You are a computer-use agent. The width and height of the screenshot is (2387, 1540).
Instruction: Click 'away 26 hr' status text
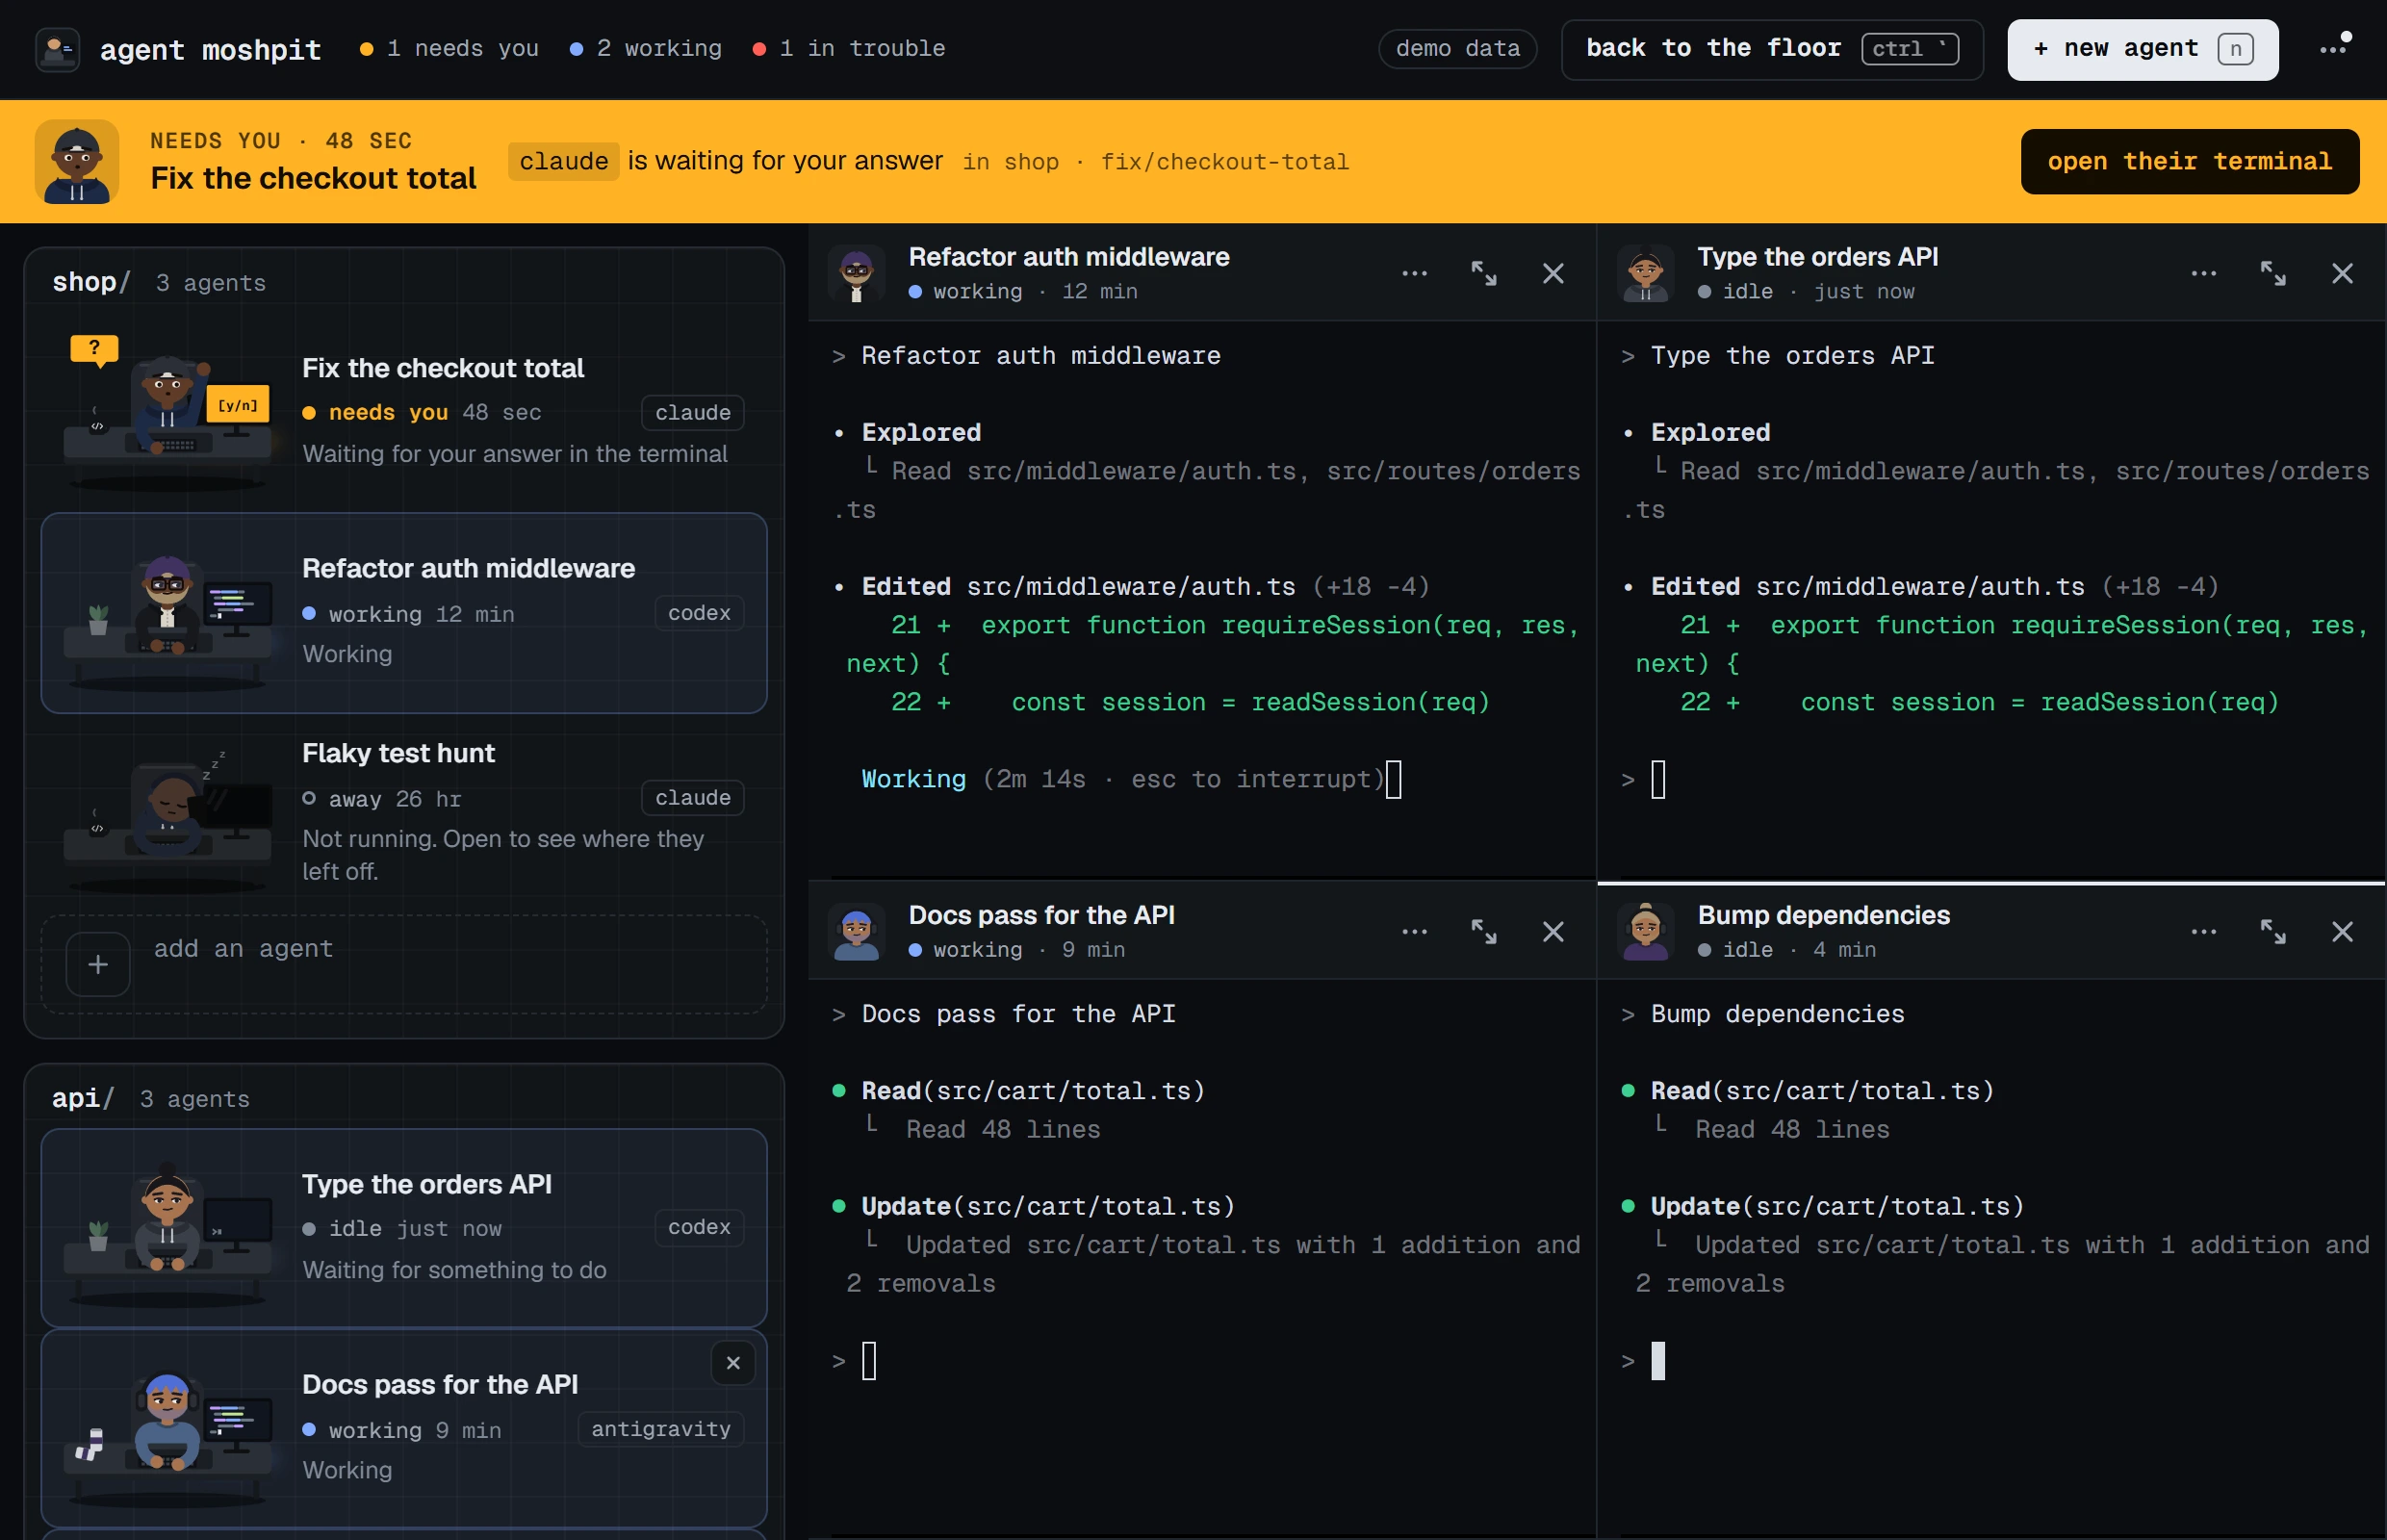tap(382, 798)
